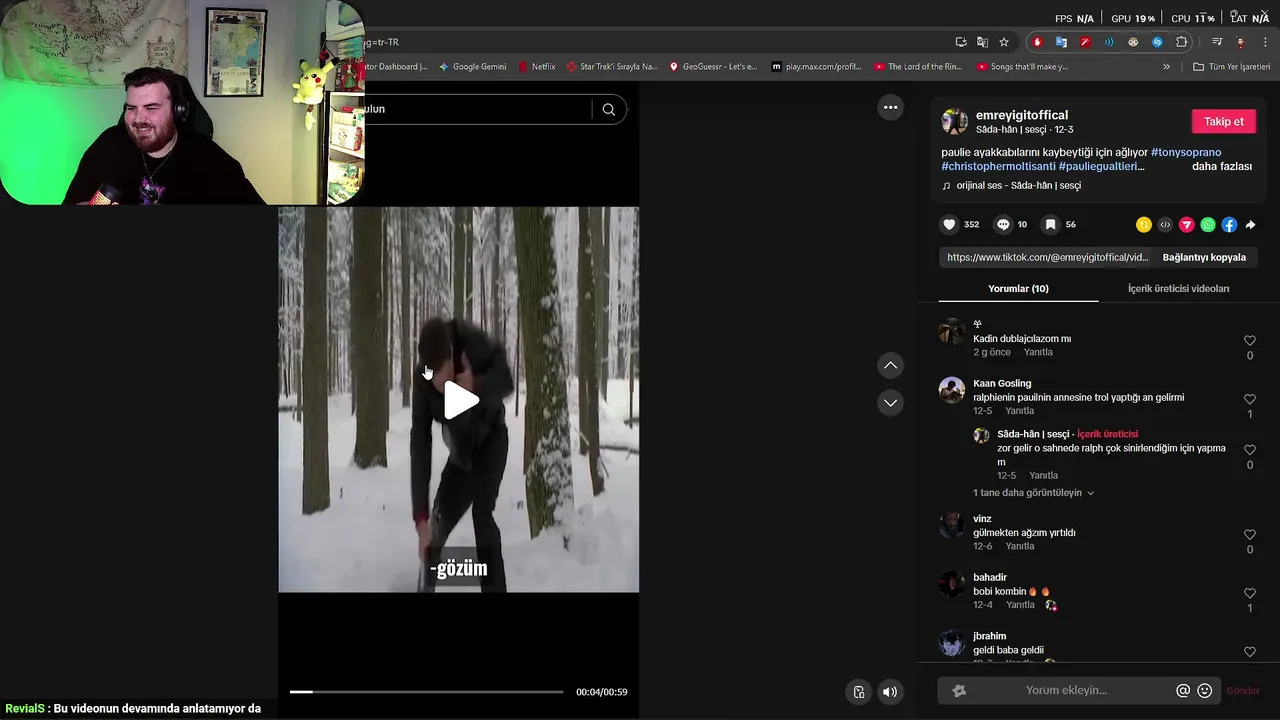
Task: Like bahadir's comment
Action: coord(1249,594)
